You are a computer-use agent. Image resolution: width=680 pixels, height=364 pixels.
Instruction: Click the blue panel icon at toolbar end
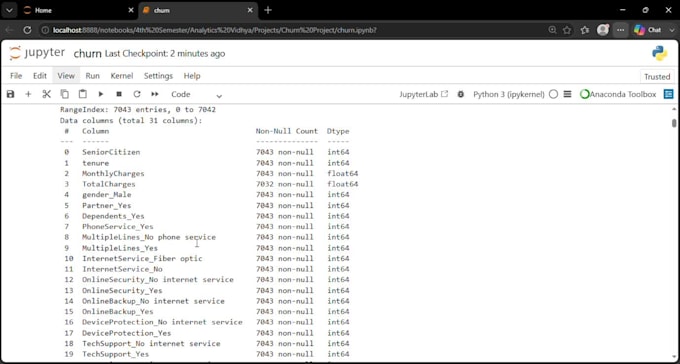669,94
